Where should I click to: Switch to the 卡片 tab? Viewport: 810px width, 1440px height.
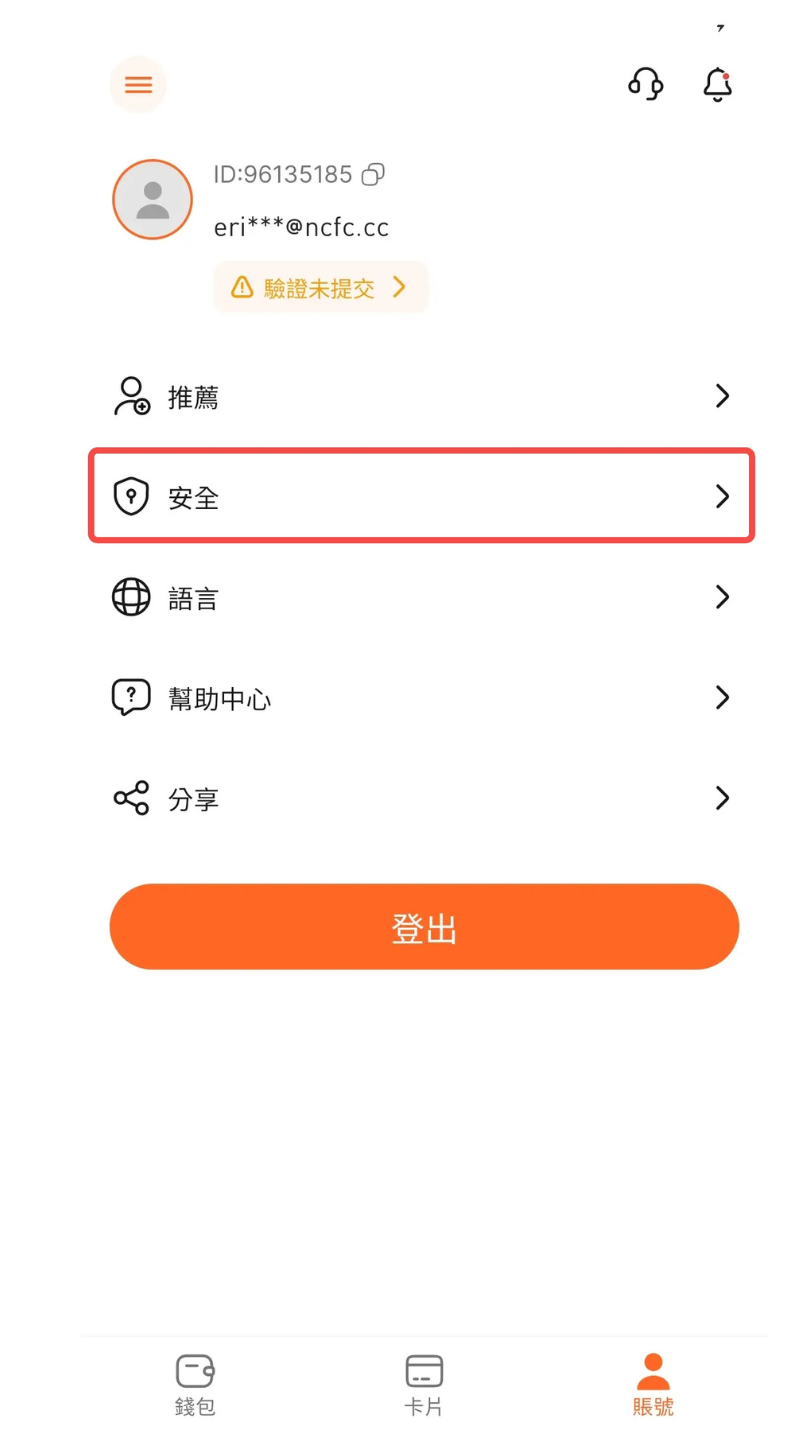[x=424, y=1384]
